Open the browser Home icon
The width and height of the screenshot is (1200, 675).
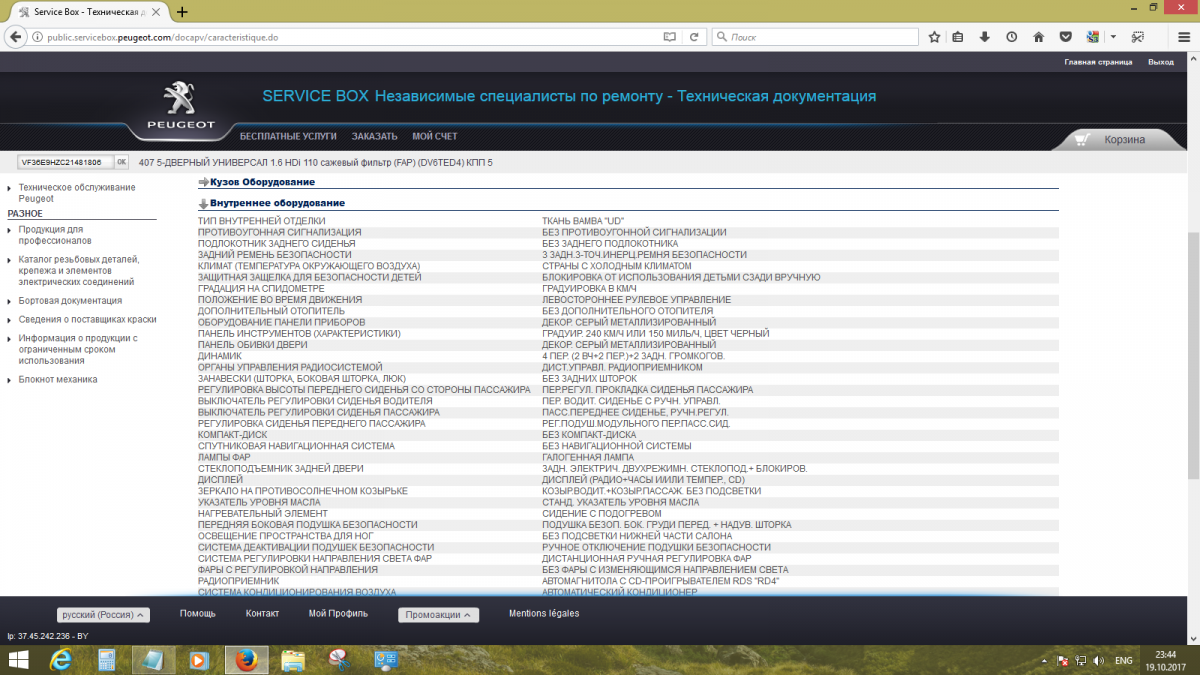point(1038,36)
